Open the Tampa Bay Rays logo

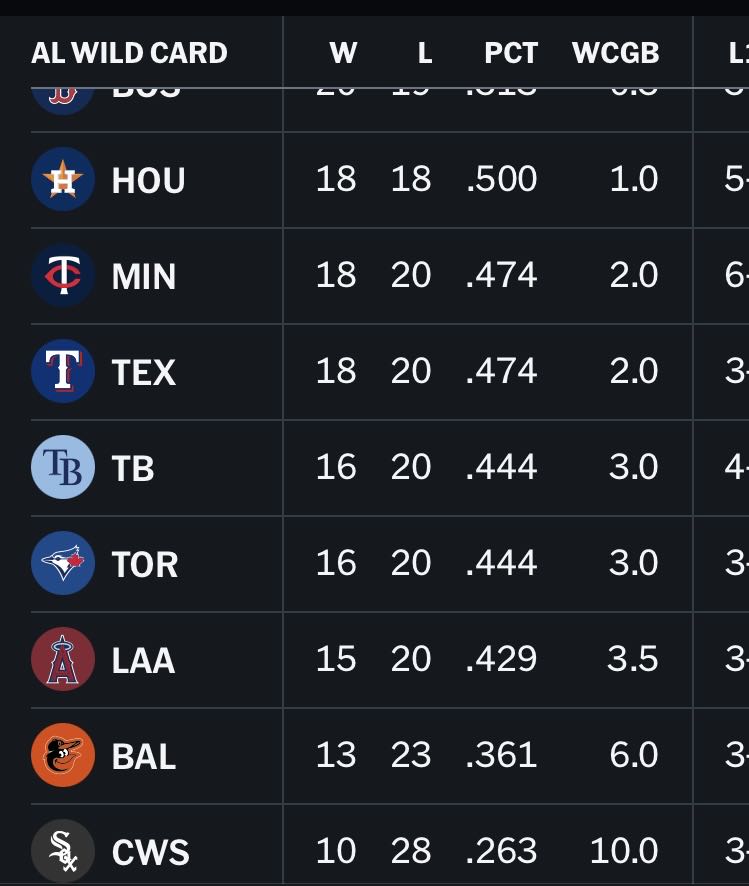(x=63, y=467)
